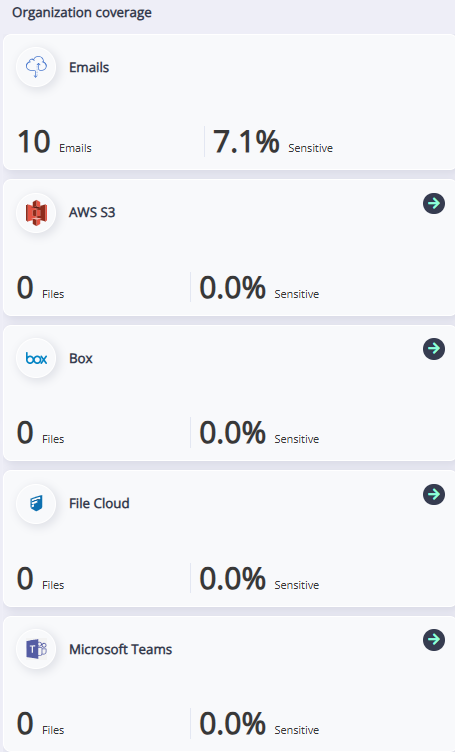
Task: Click Box 0.0% Sensitive value
Action: pyautogui.click(x=259, y=433)
